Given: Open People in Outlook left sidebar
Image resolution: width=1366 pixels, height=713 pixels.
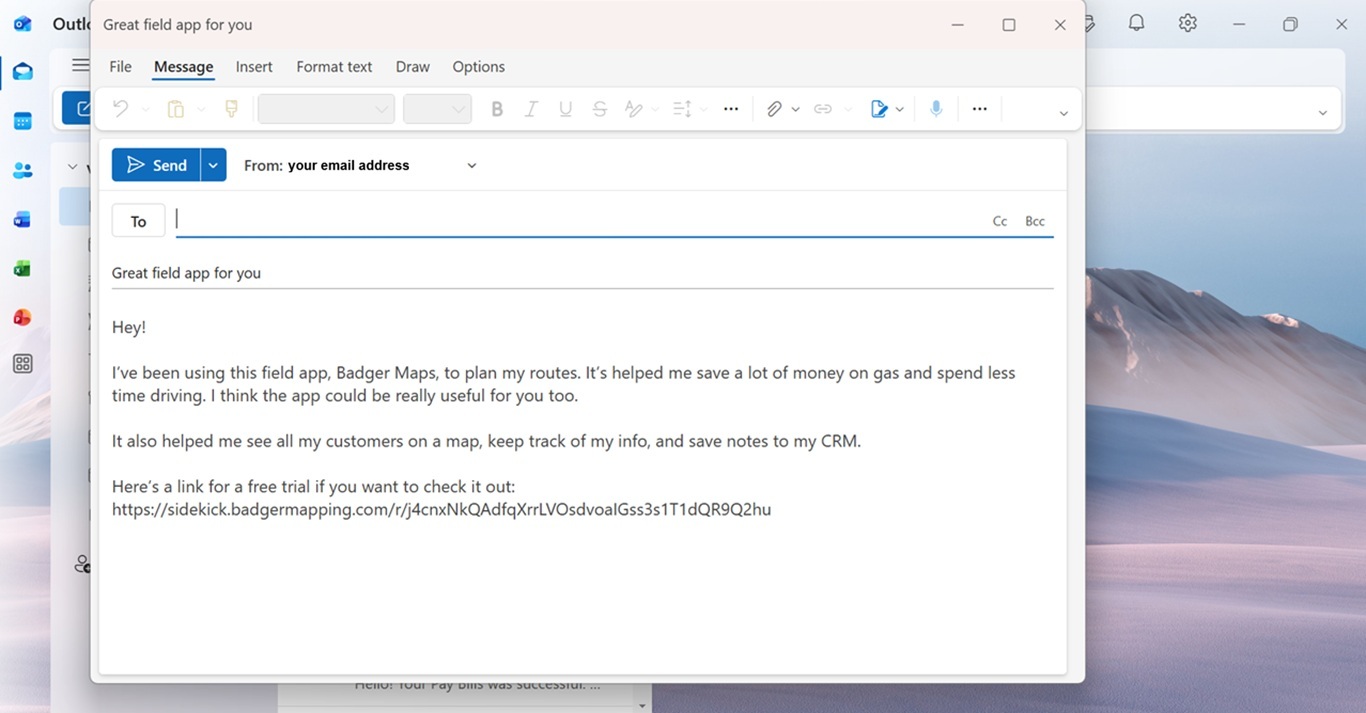Looking at the screenshot, I should click(x=22, y=170).
